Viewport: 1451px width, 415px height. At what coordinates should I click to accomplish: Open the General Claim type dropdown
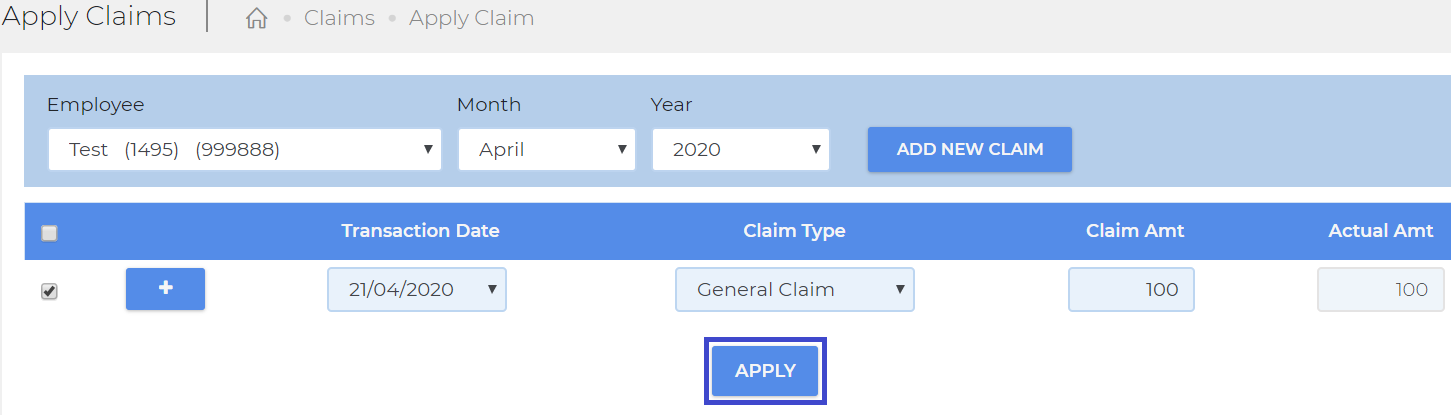pyautogui.click(x=795, y=290)
